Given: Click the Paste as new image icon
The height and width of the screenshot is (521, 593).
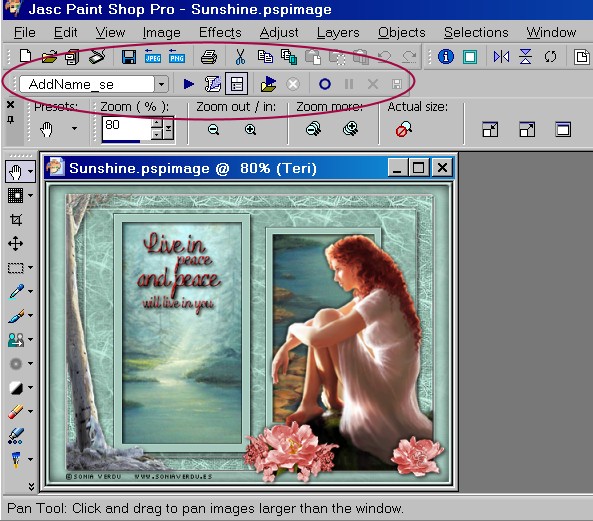Looking at the screenshot, I should point(313,57).
